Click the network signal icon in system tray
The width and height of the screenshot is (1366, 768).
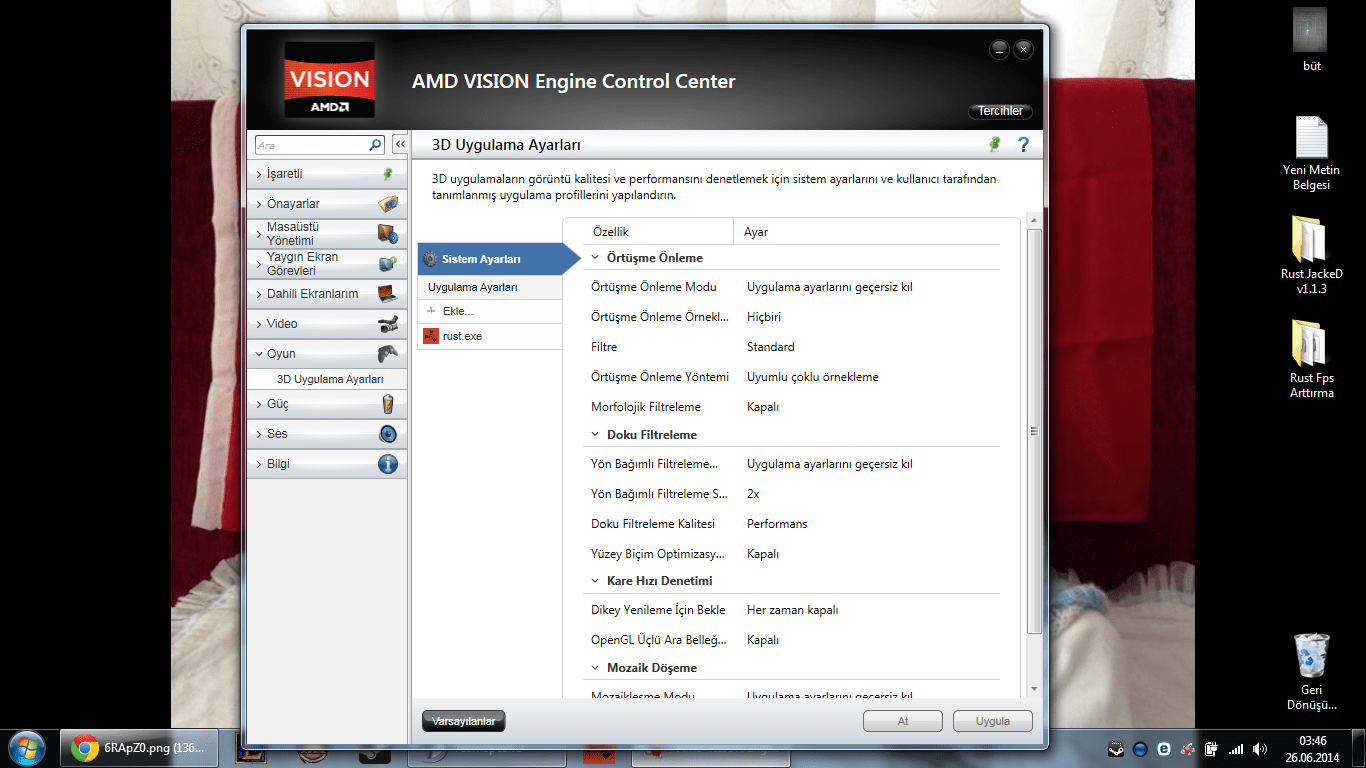pyautogui.click(x=1236, y=749)
